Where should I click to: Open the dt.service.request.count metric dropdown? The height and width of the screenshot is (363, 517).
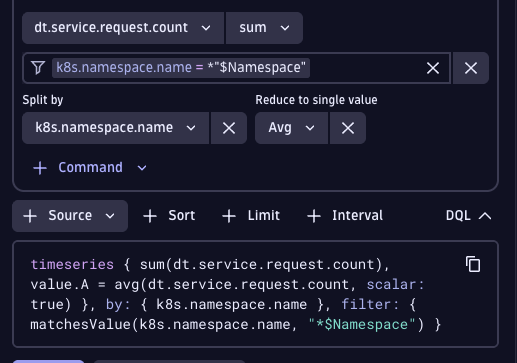123,28
